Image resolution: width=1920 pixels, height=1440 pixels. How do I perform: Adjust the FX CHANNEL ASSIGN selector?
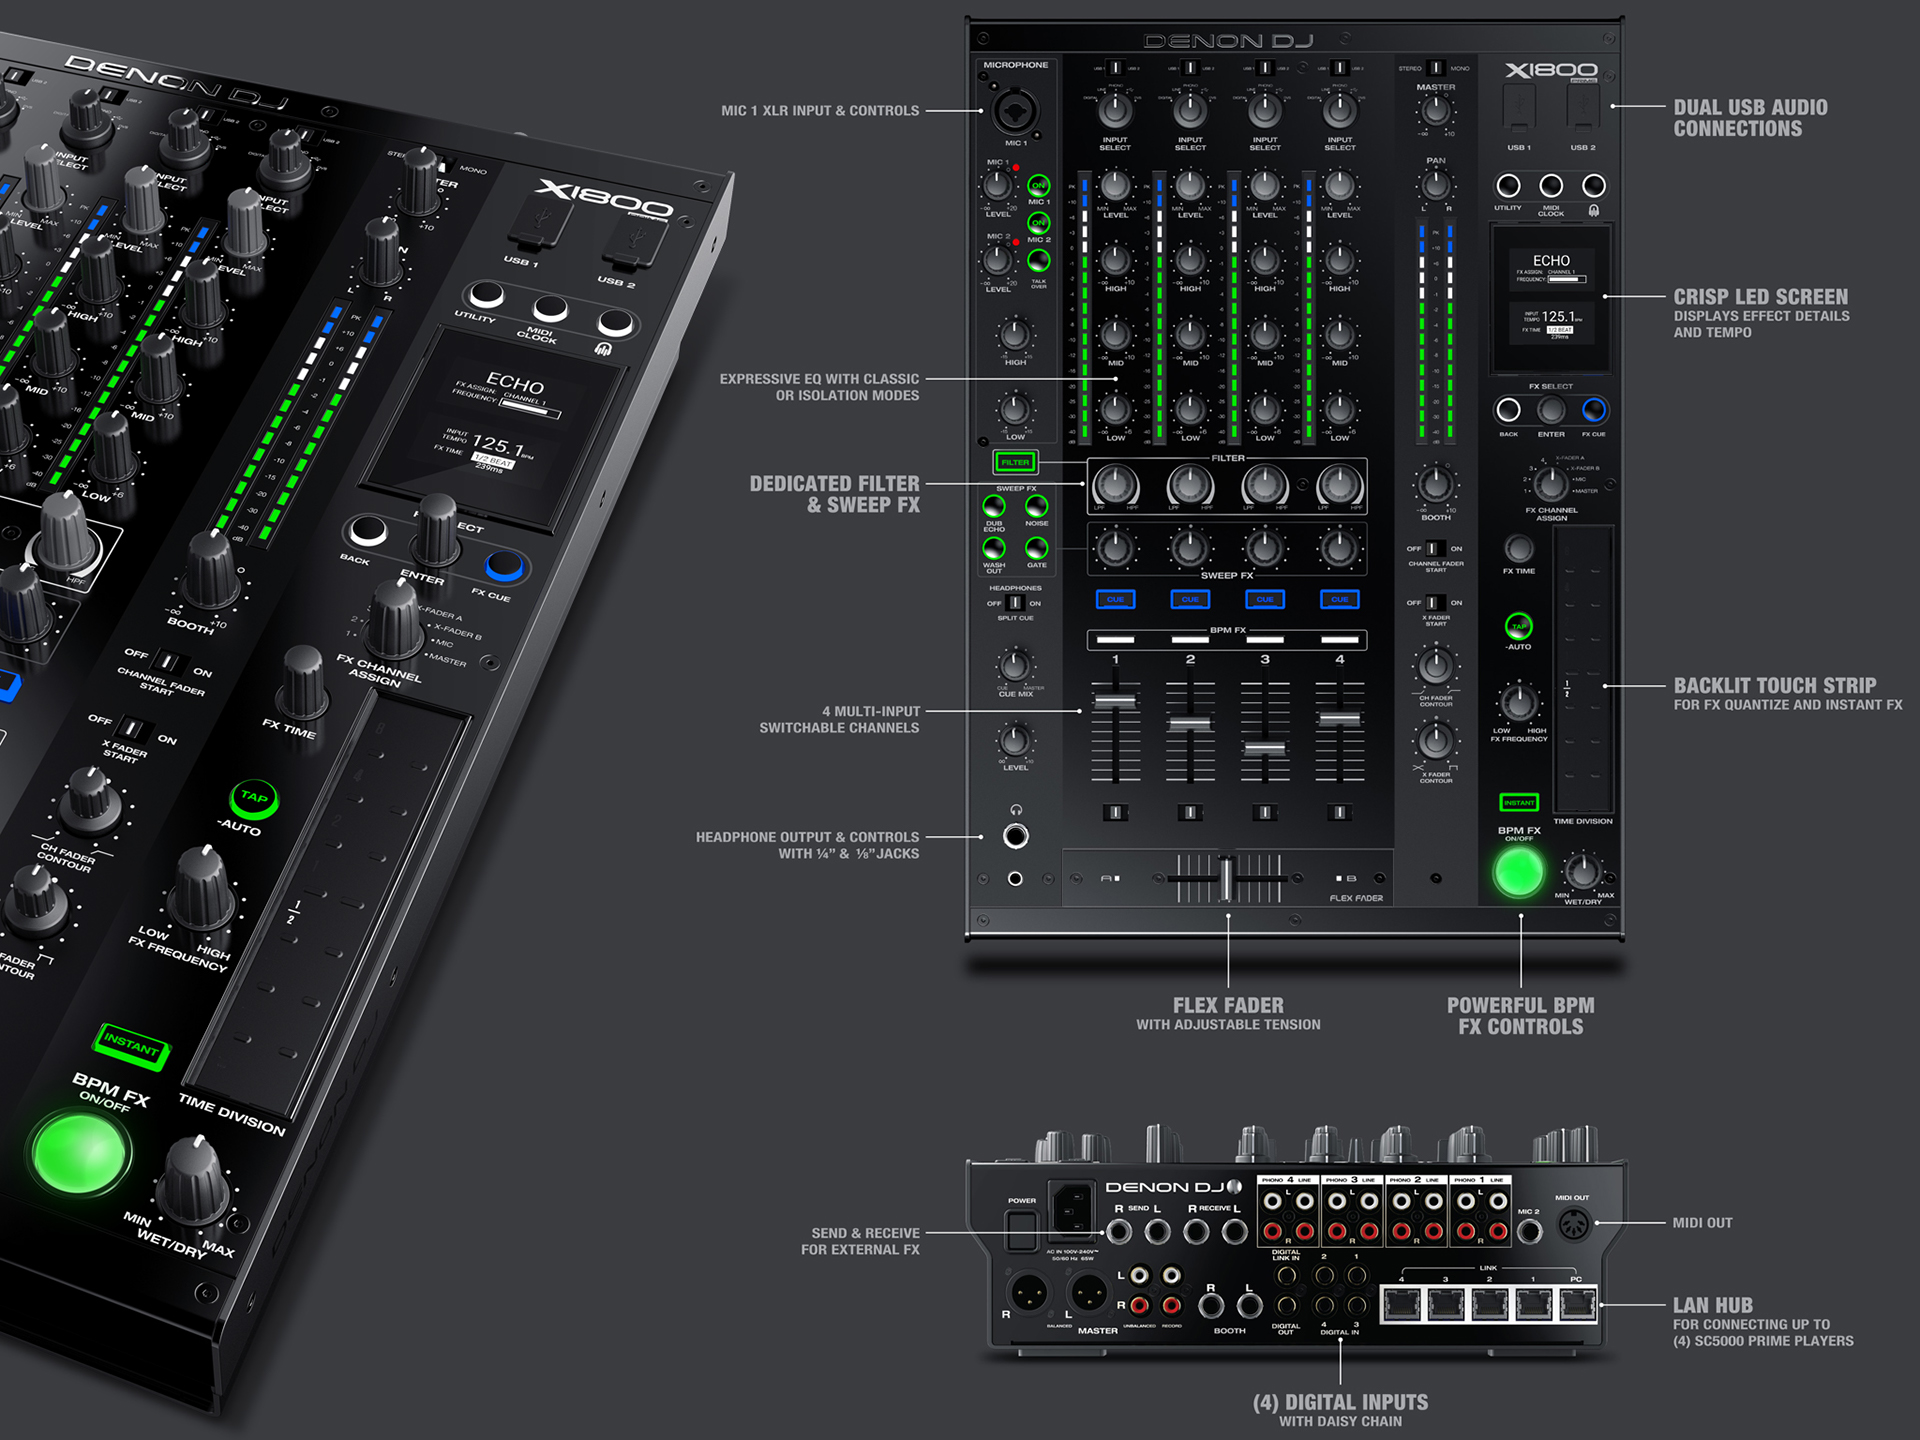pos(1550,485)
